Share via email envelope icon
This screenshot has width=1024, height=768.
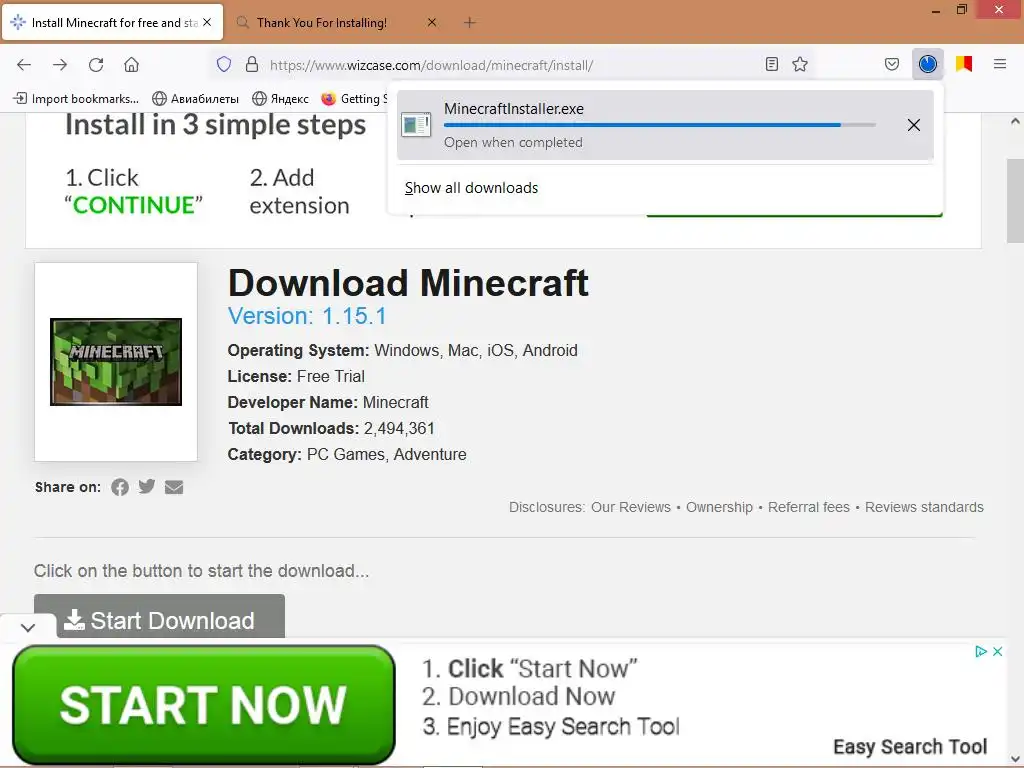click(174, 487)
